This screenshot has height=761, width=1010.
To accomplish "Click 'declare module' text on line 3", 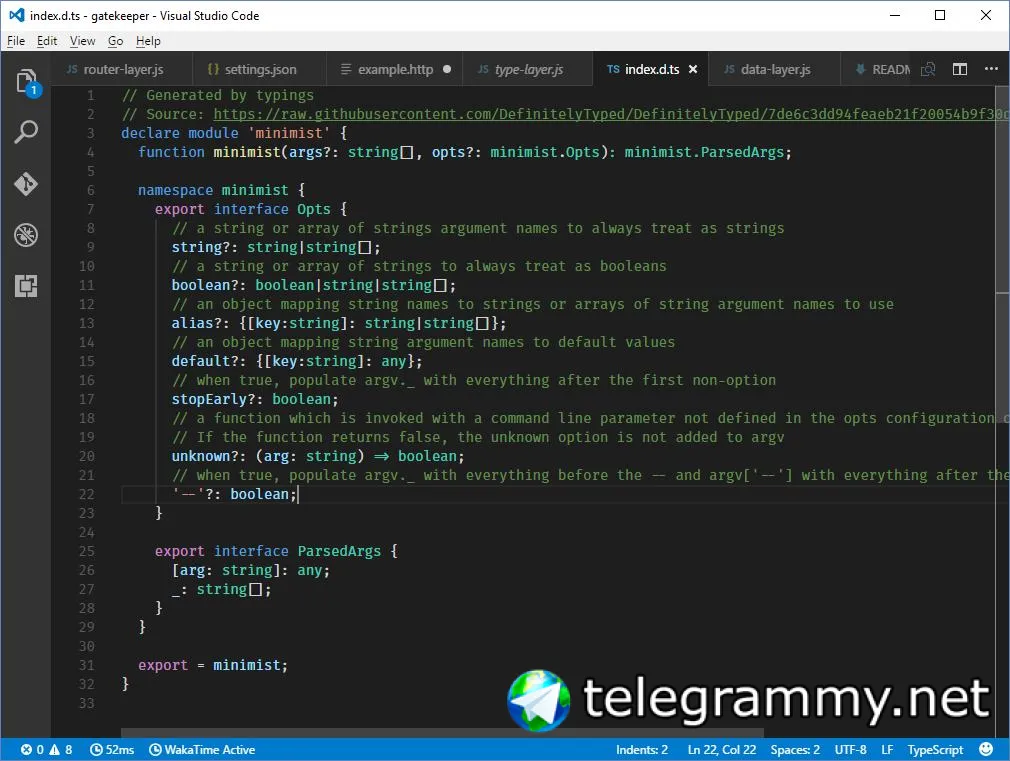I will click(x=180, y=133).
